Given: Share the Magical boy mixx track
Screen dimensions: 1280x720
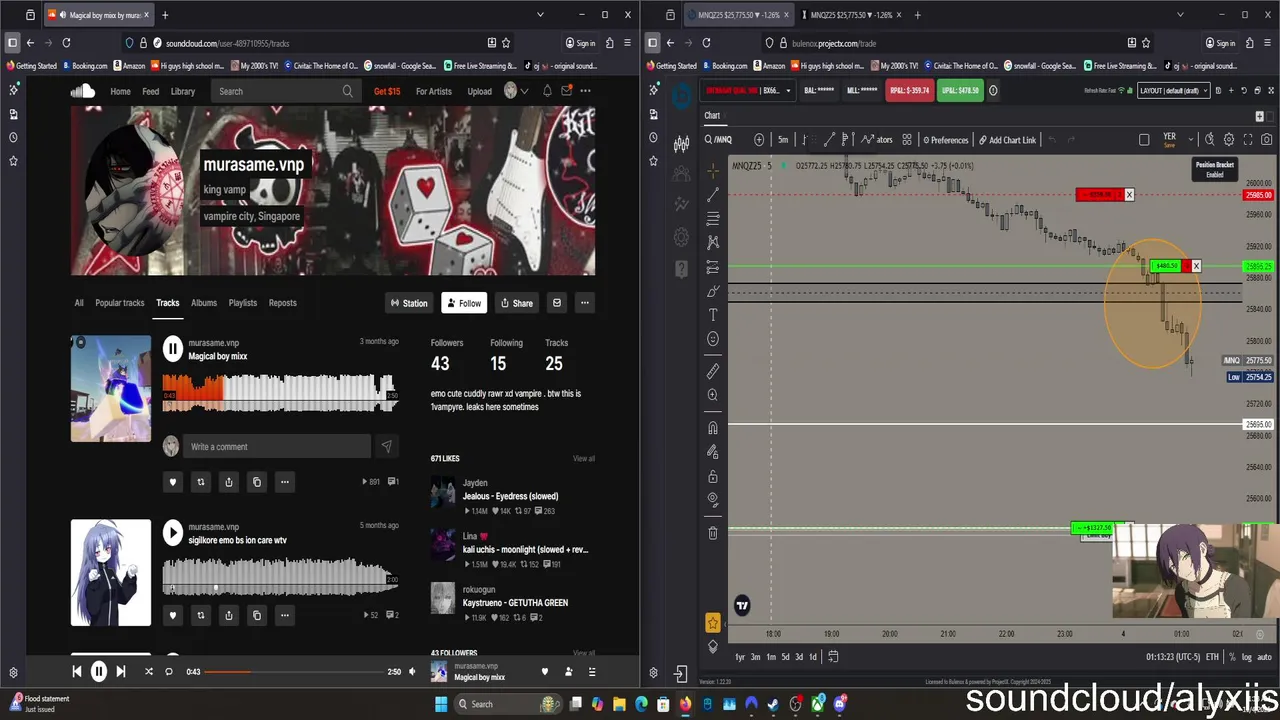Looking at the screenshot, I should point(228,482).
